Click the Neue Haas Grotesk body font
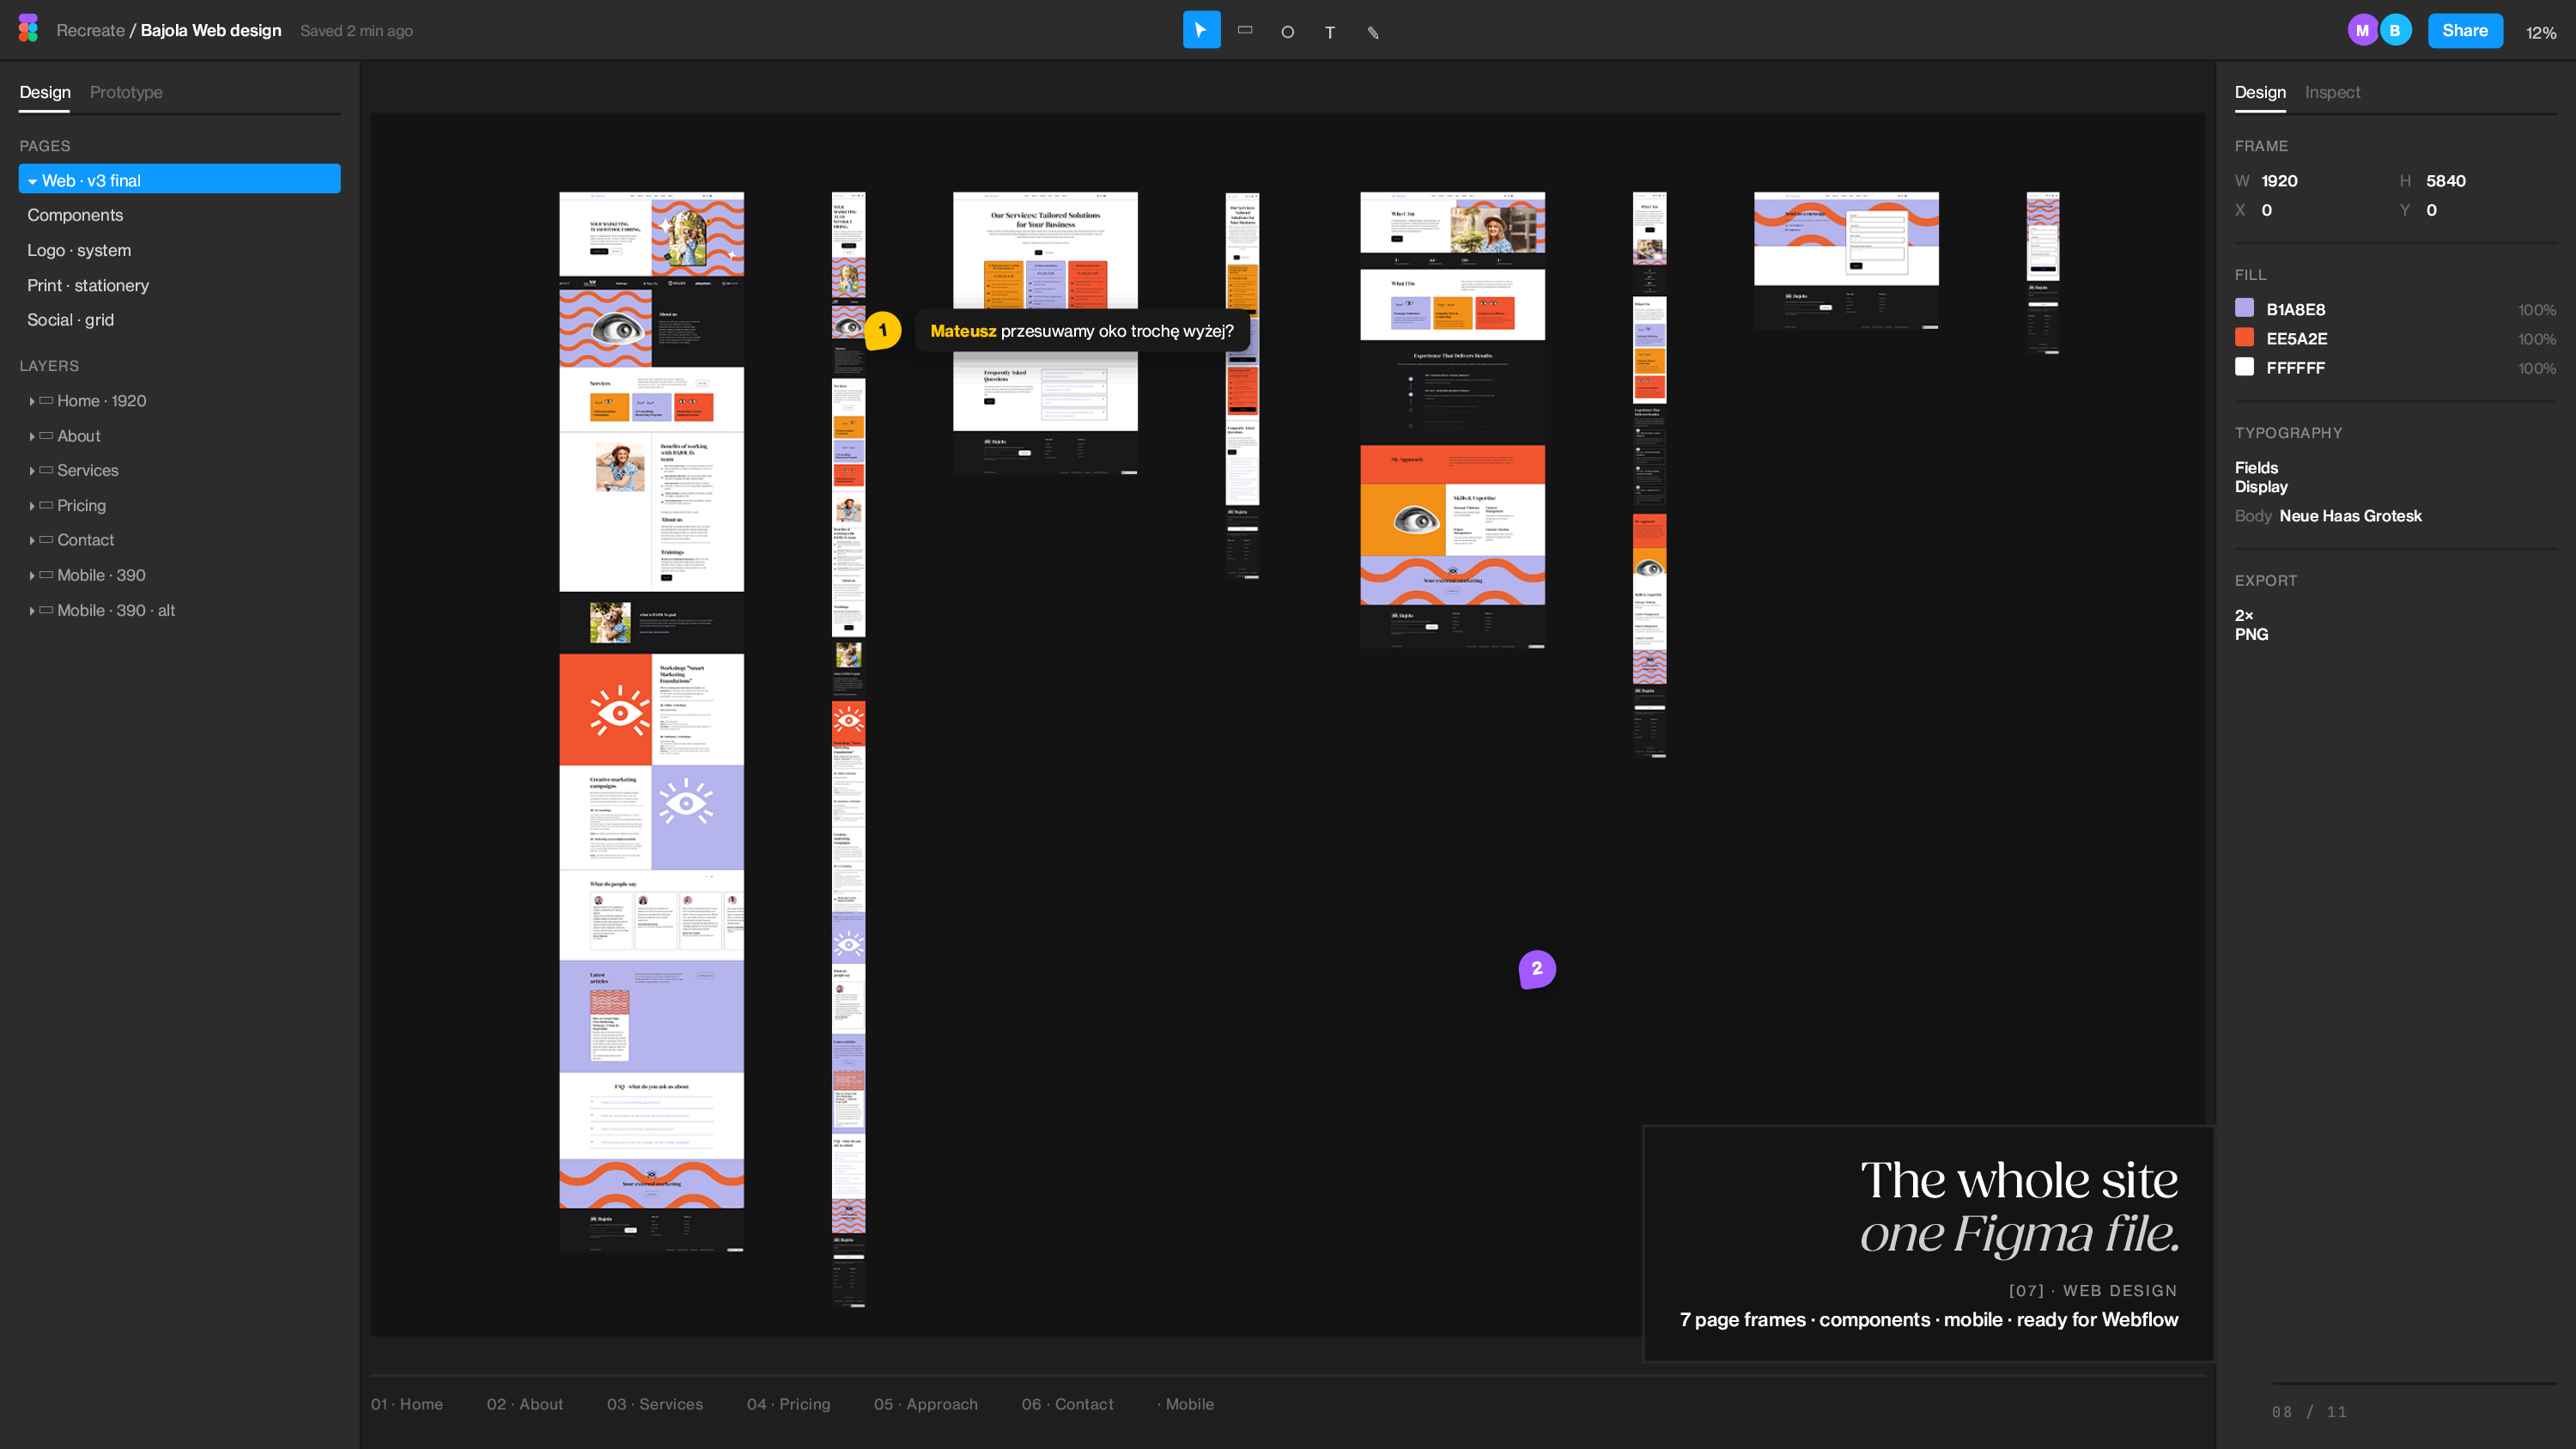This screenshot has height=1449, width=2576. point(2350,516)
